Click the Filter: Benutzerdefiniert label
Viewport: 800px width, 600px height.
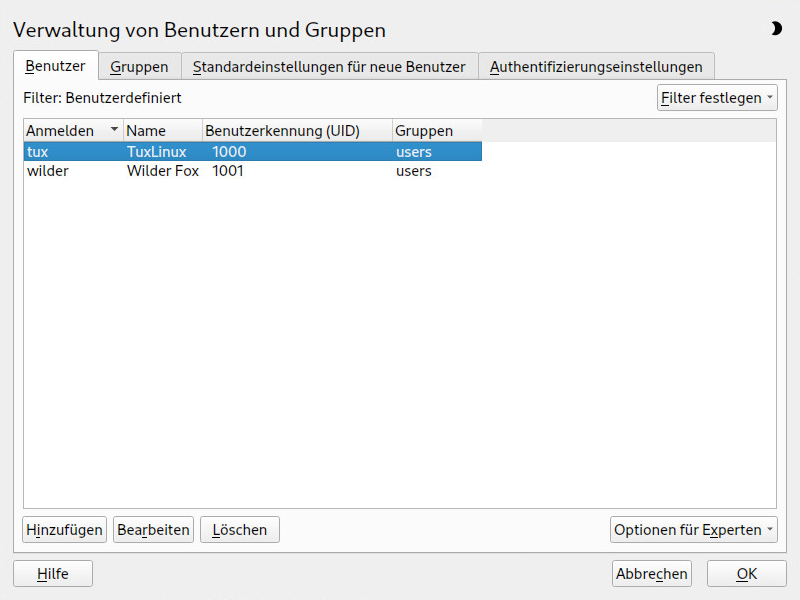click(102, 97)
